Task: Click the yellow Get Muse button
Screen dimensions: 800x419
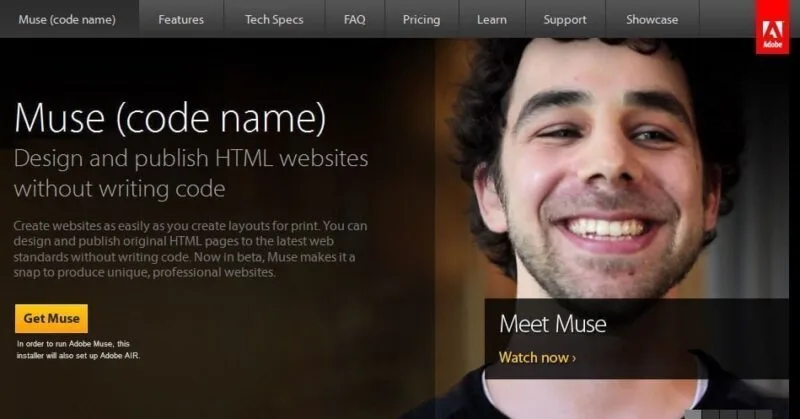Action: pyautogui.click(x=52, y=318)
